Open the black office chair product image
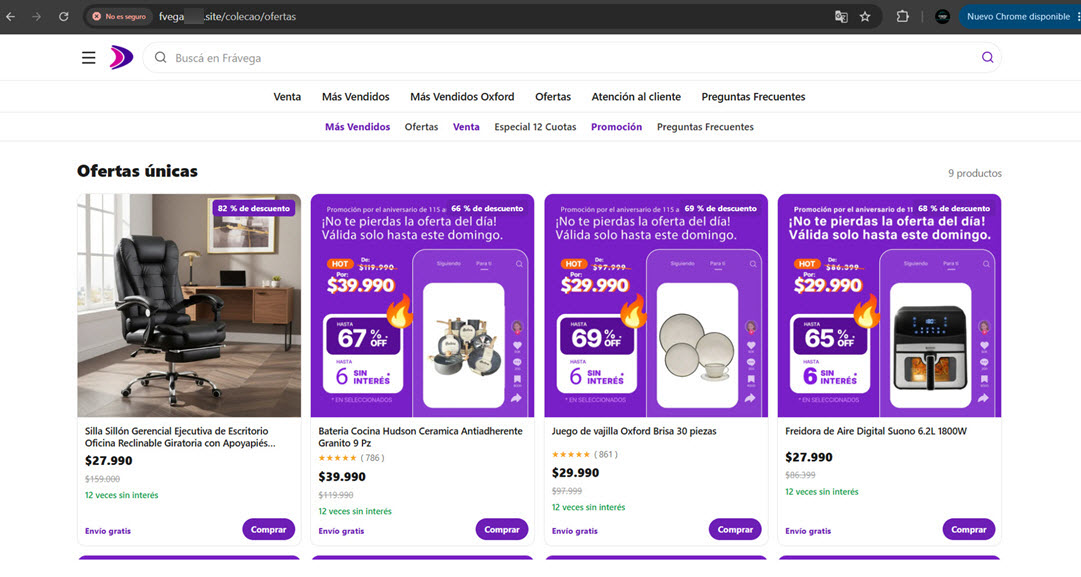The height and width of the screenshot is (577, 1081). click(189, 305)
